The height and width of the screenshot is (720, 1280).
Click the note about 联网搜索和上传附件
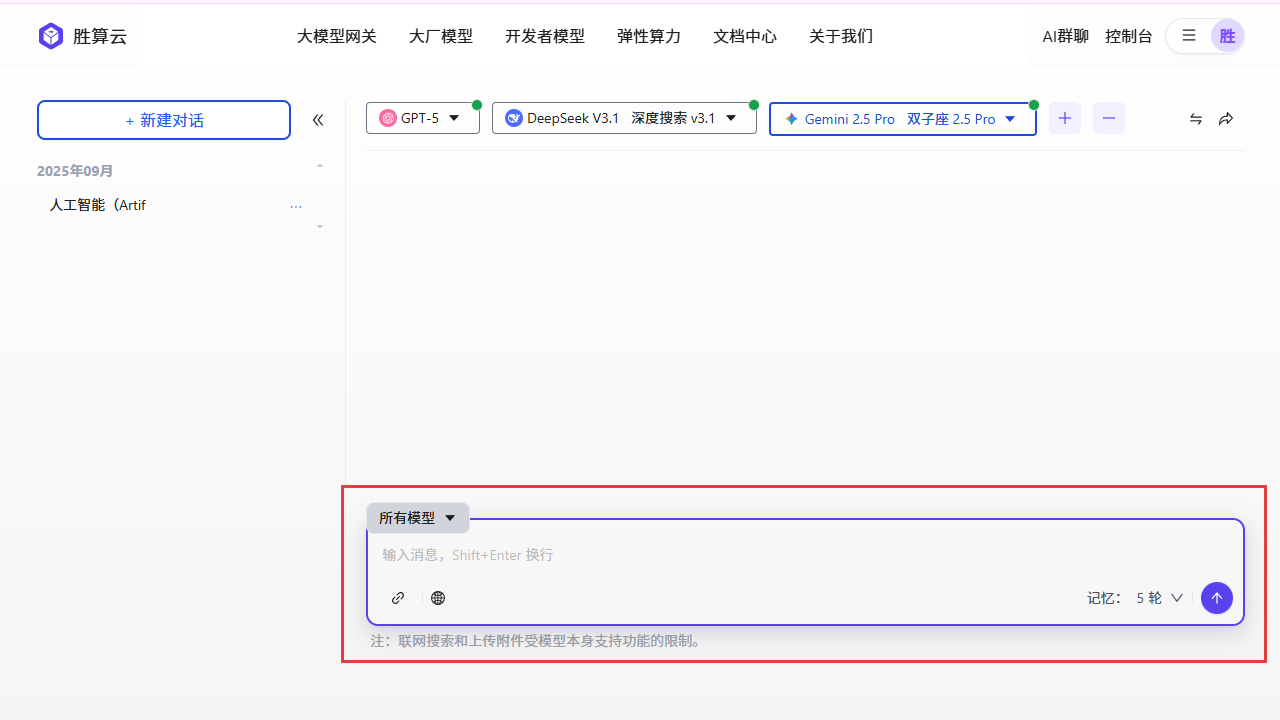pos(538,641)
